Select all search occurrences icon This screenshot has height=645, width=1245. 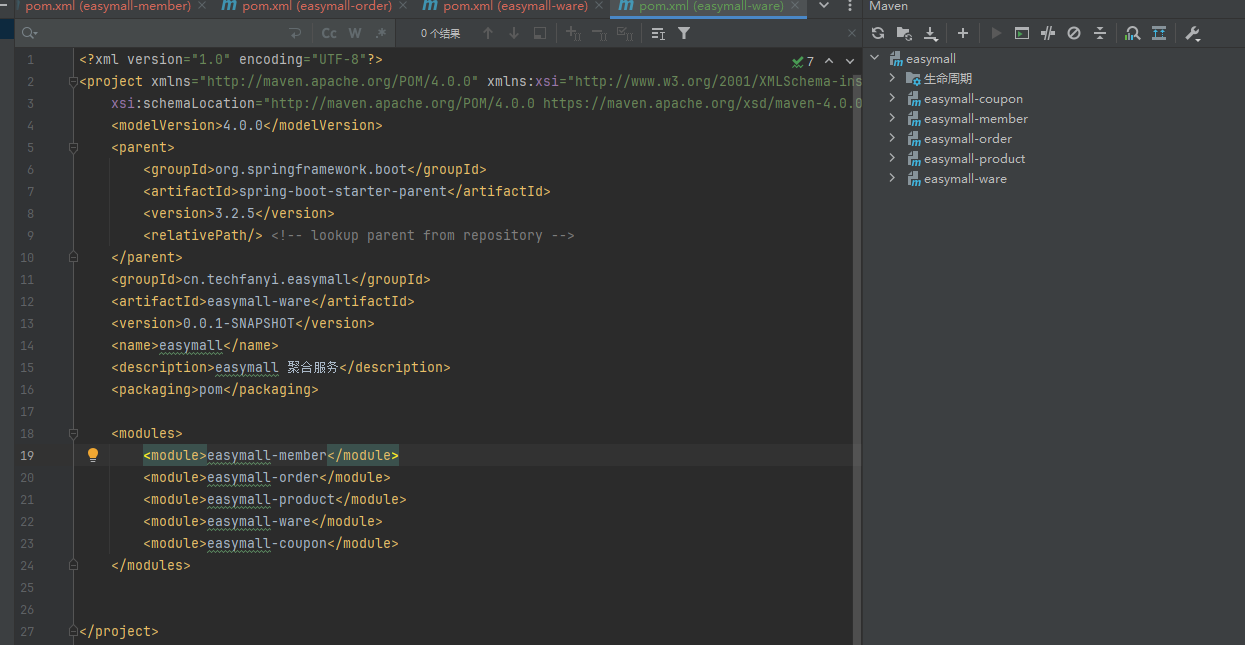coord(625,33)
